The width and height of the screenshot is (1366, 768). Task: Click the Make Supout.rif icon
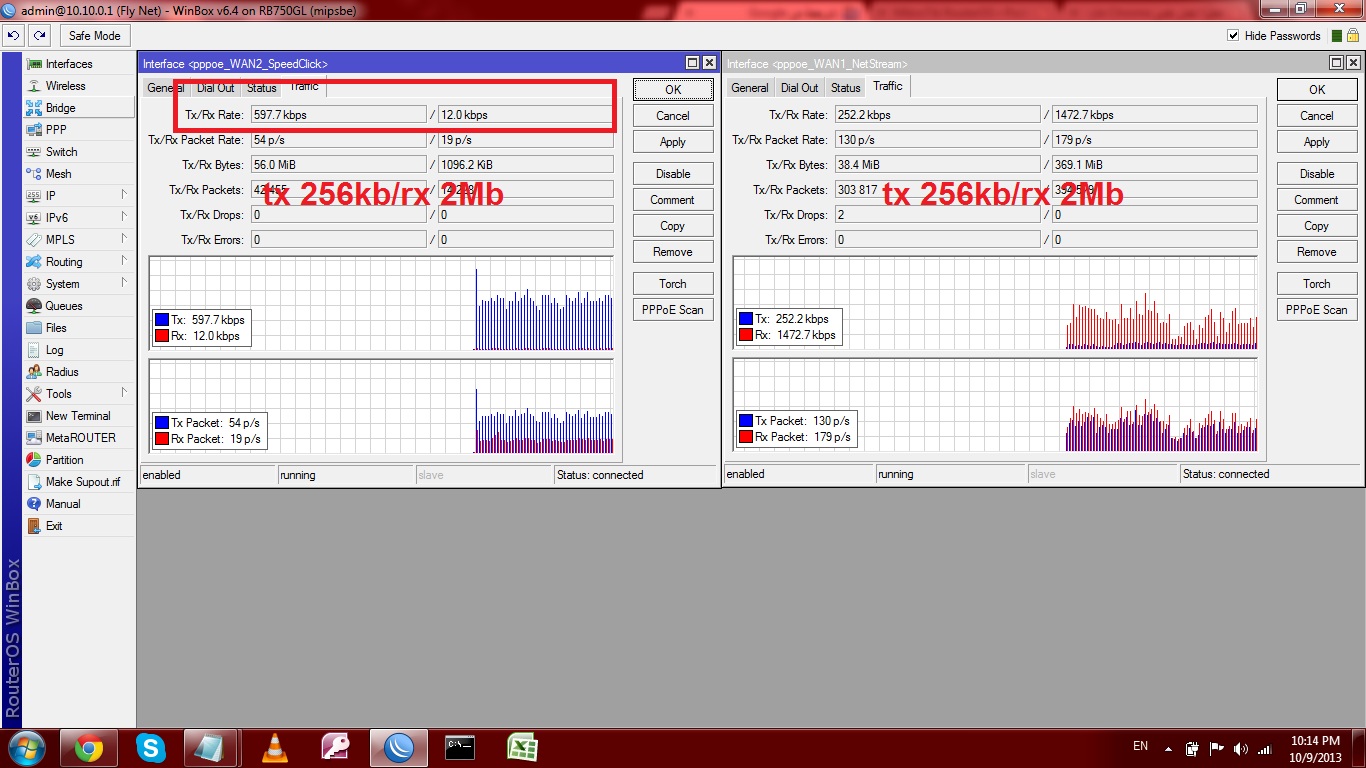click(x=34, y=482)
